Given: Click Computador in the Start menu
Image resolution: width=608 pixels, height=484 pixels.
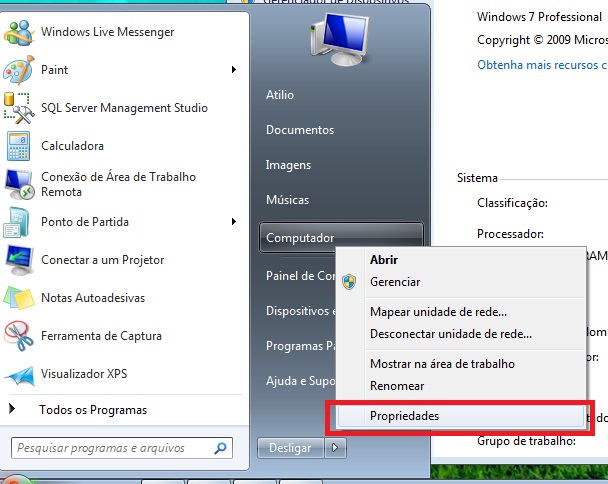Looking at the screenshot, I should (341, 237).
